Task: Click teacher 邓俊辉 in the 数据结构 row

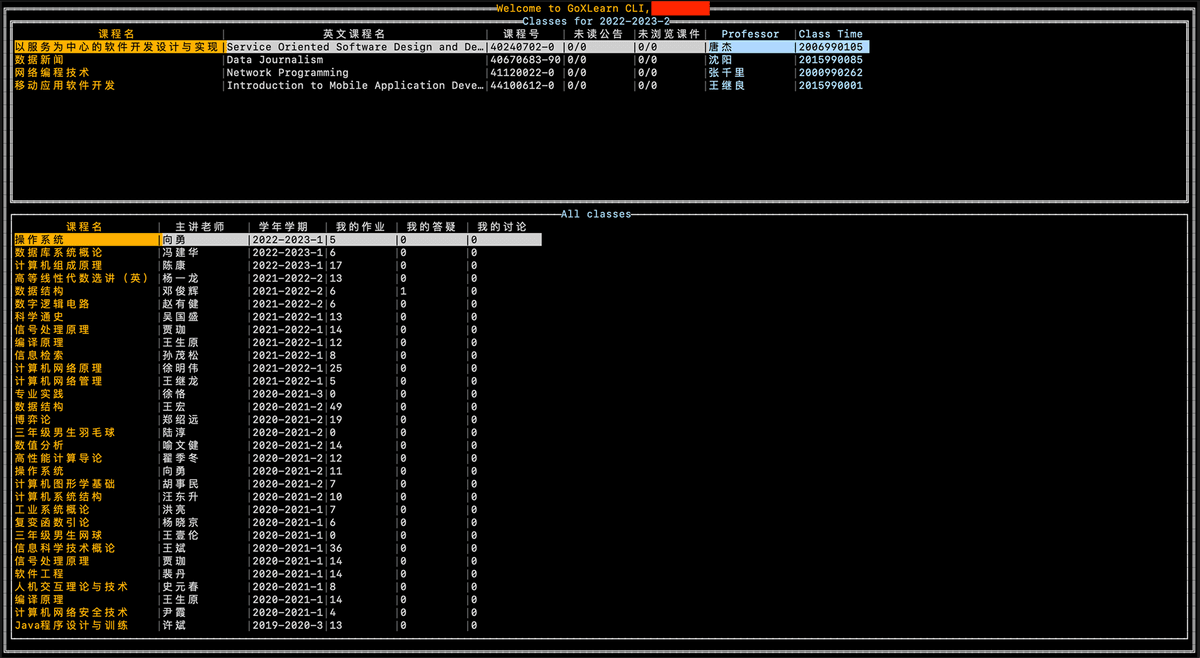Action: (180, 291)
